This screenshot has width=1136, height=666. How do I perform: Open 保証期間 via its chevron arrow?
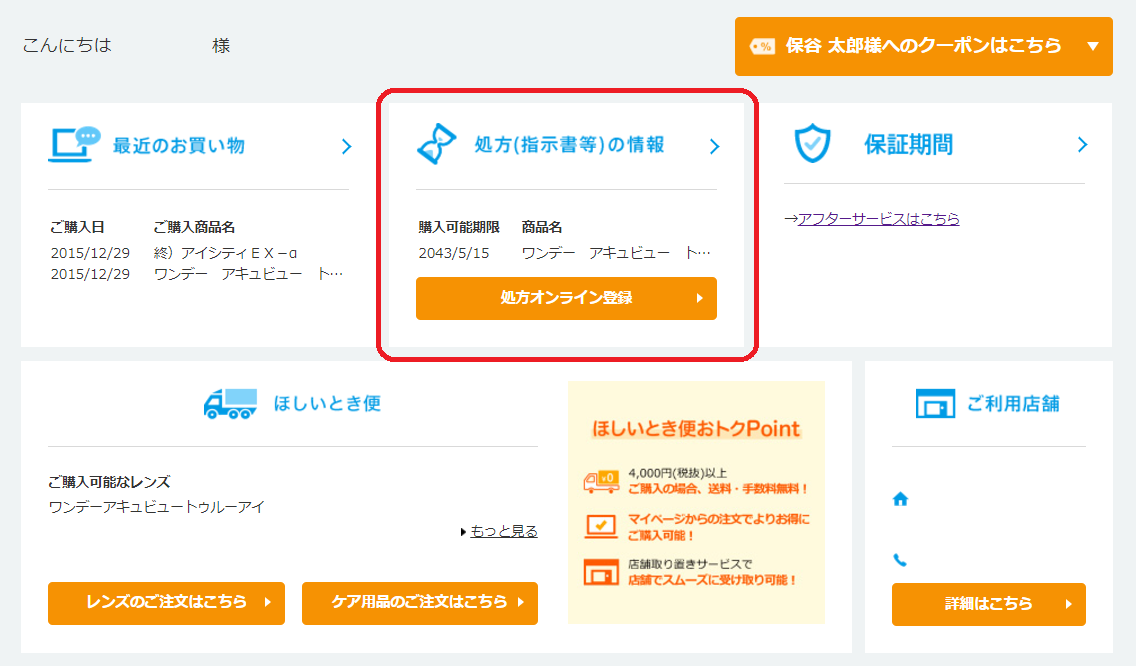pyautogui.click(x=1082, y=145)
